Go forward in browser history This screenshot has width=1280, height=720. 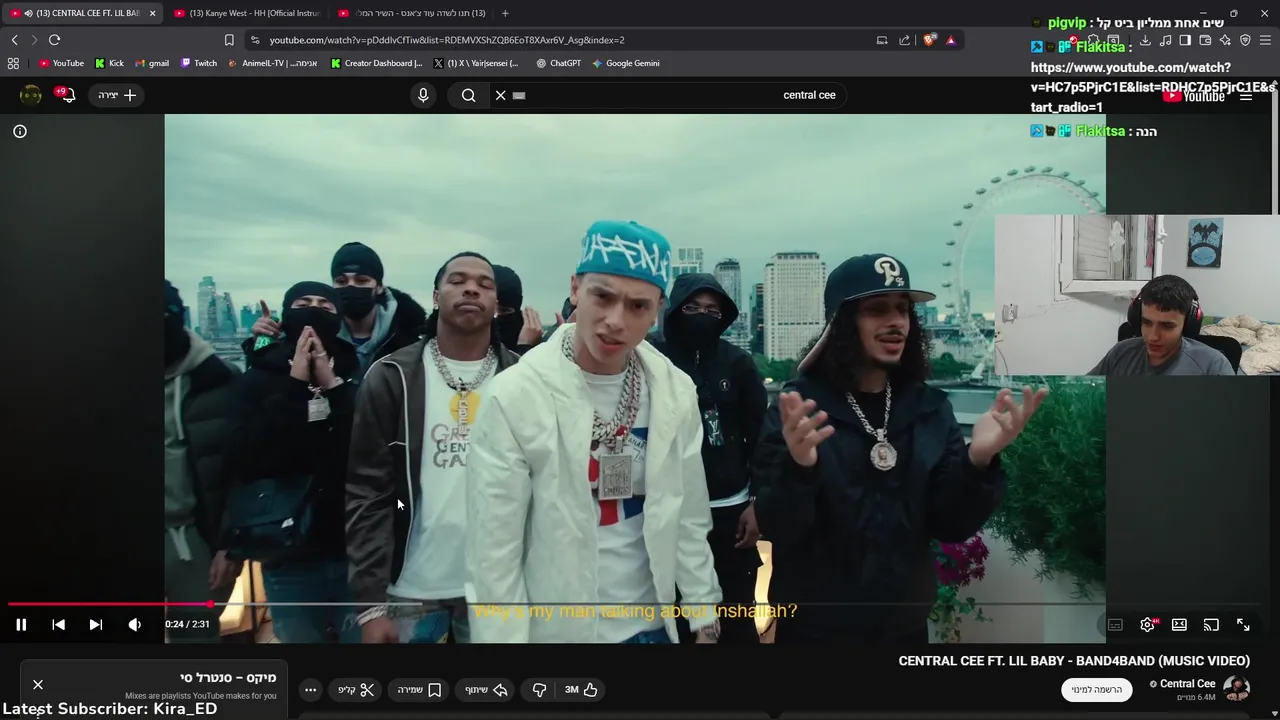tap(34, 40)
